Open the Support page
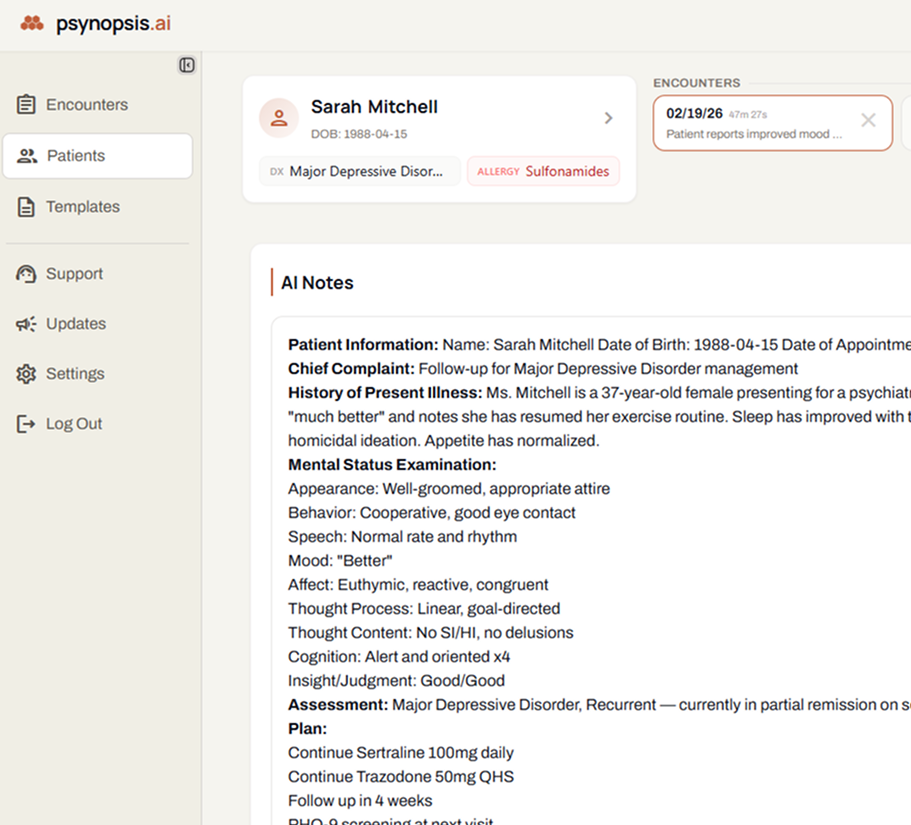Image resolution: width=911 pixels, height=825 pixels. coord(76,273)
